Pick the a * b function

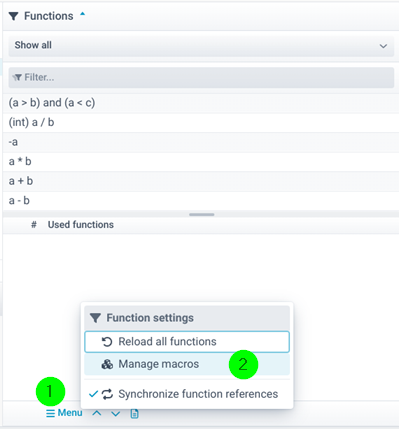[x=201, y=162]
